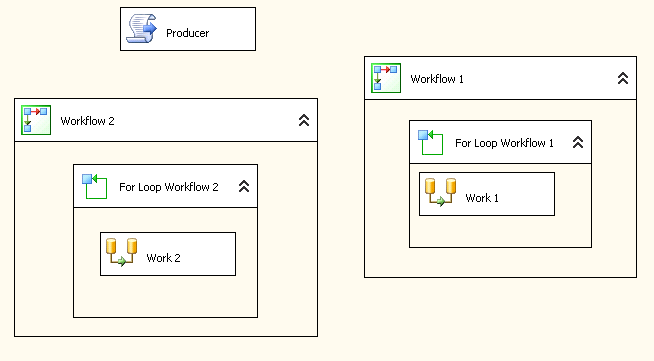Viewport: 654px width, 361px height.
Task: Collapse the For Loop Workflow 1 container
Action: 578,143
